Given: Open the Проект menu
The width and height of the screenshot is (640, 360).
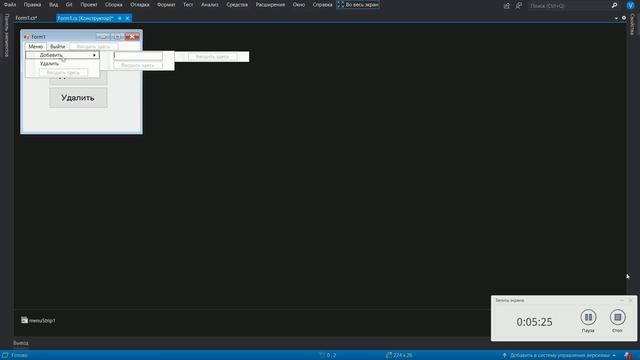Looking at the screenshot, I should point(89,5).
